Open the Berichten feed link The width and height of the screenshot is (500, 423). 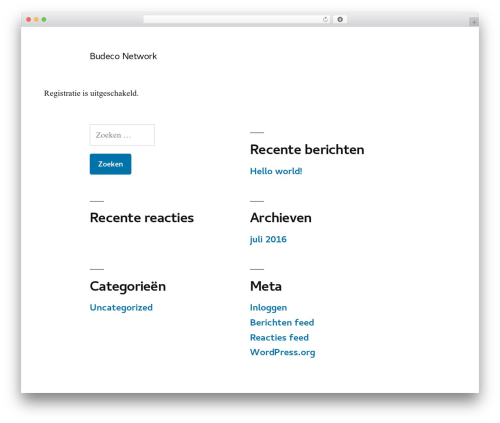pyautogui.click(x=282, y=322)
